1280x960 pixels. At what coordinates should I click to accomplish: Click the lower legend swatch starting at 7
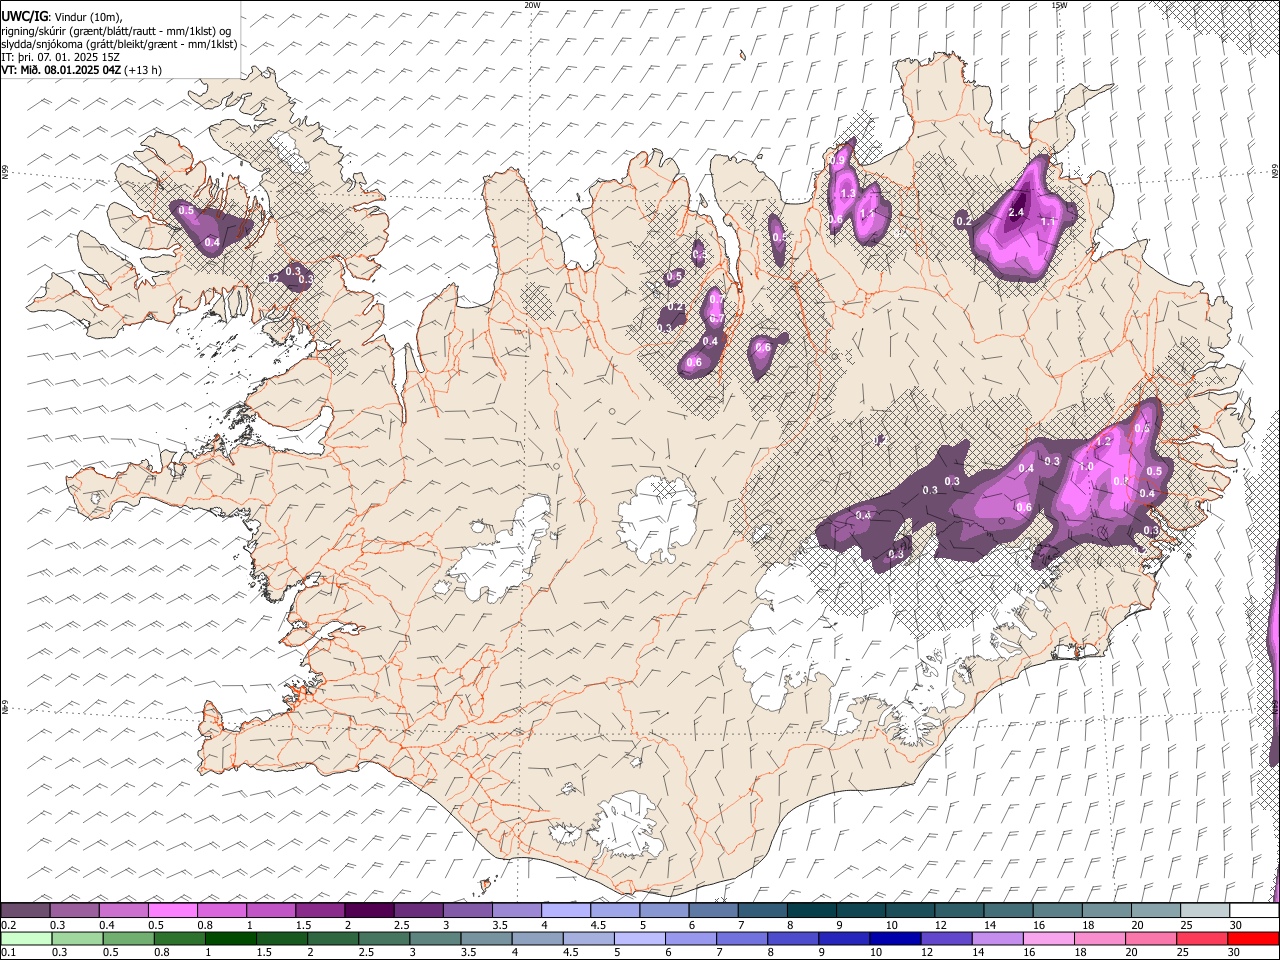click(x=742, y=938)
